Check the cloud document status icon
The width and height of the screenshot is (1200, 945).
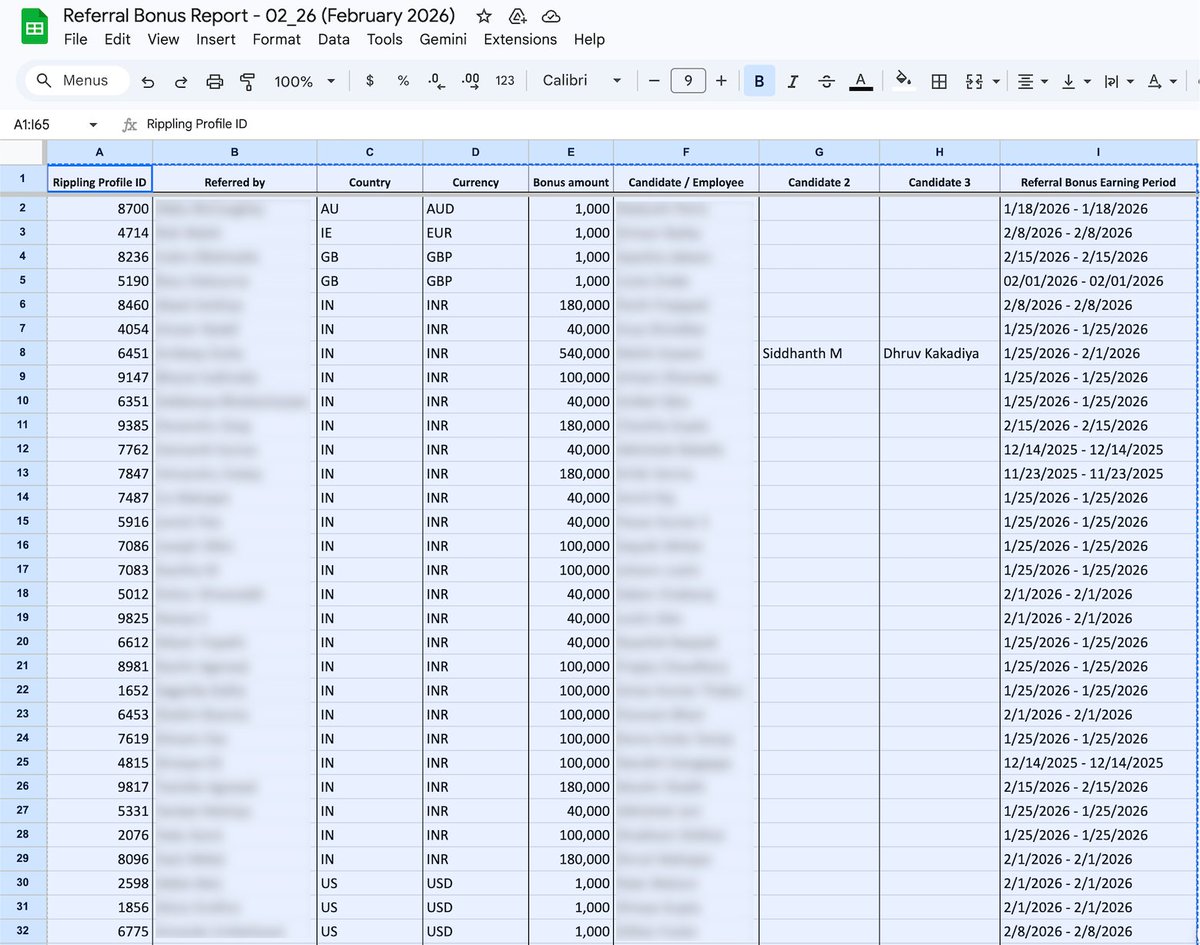(550, 16)
